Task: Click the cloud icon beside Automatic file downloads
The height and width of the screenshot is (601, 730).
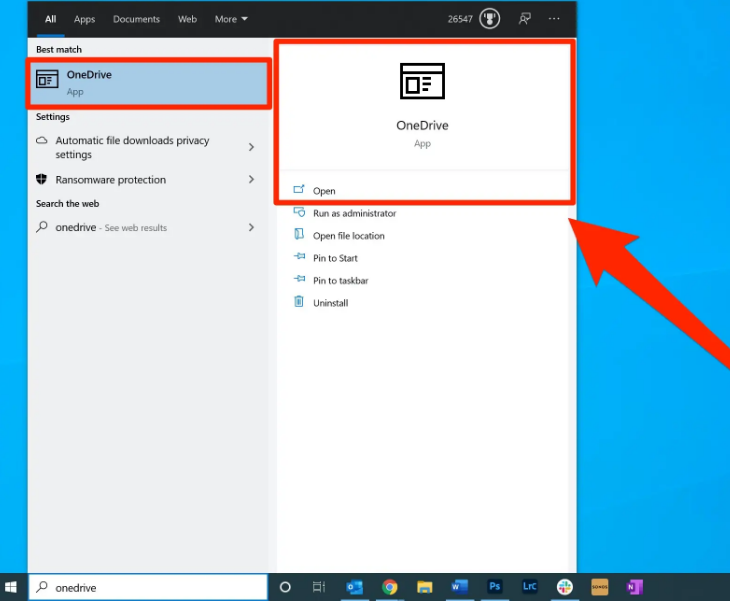Action: [x=41, y=140]
